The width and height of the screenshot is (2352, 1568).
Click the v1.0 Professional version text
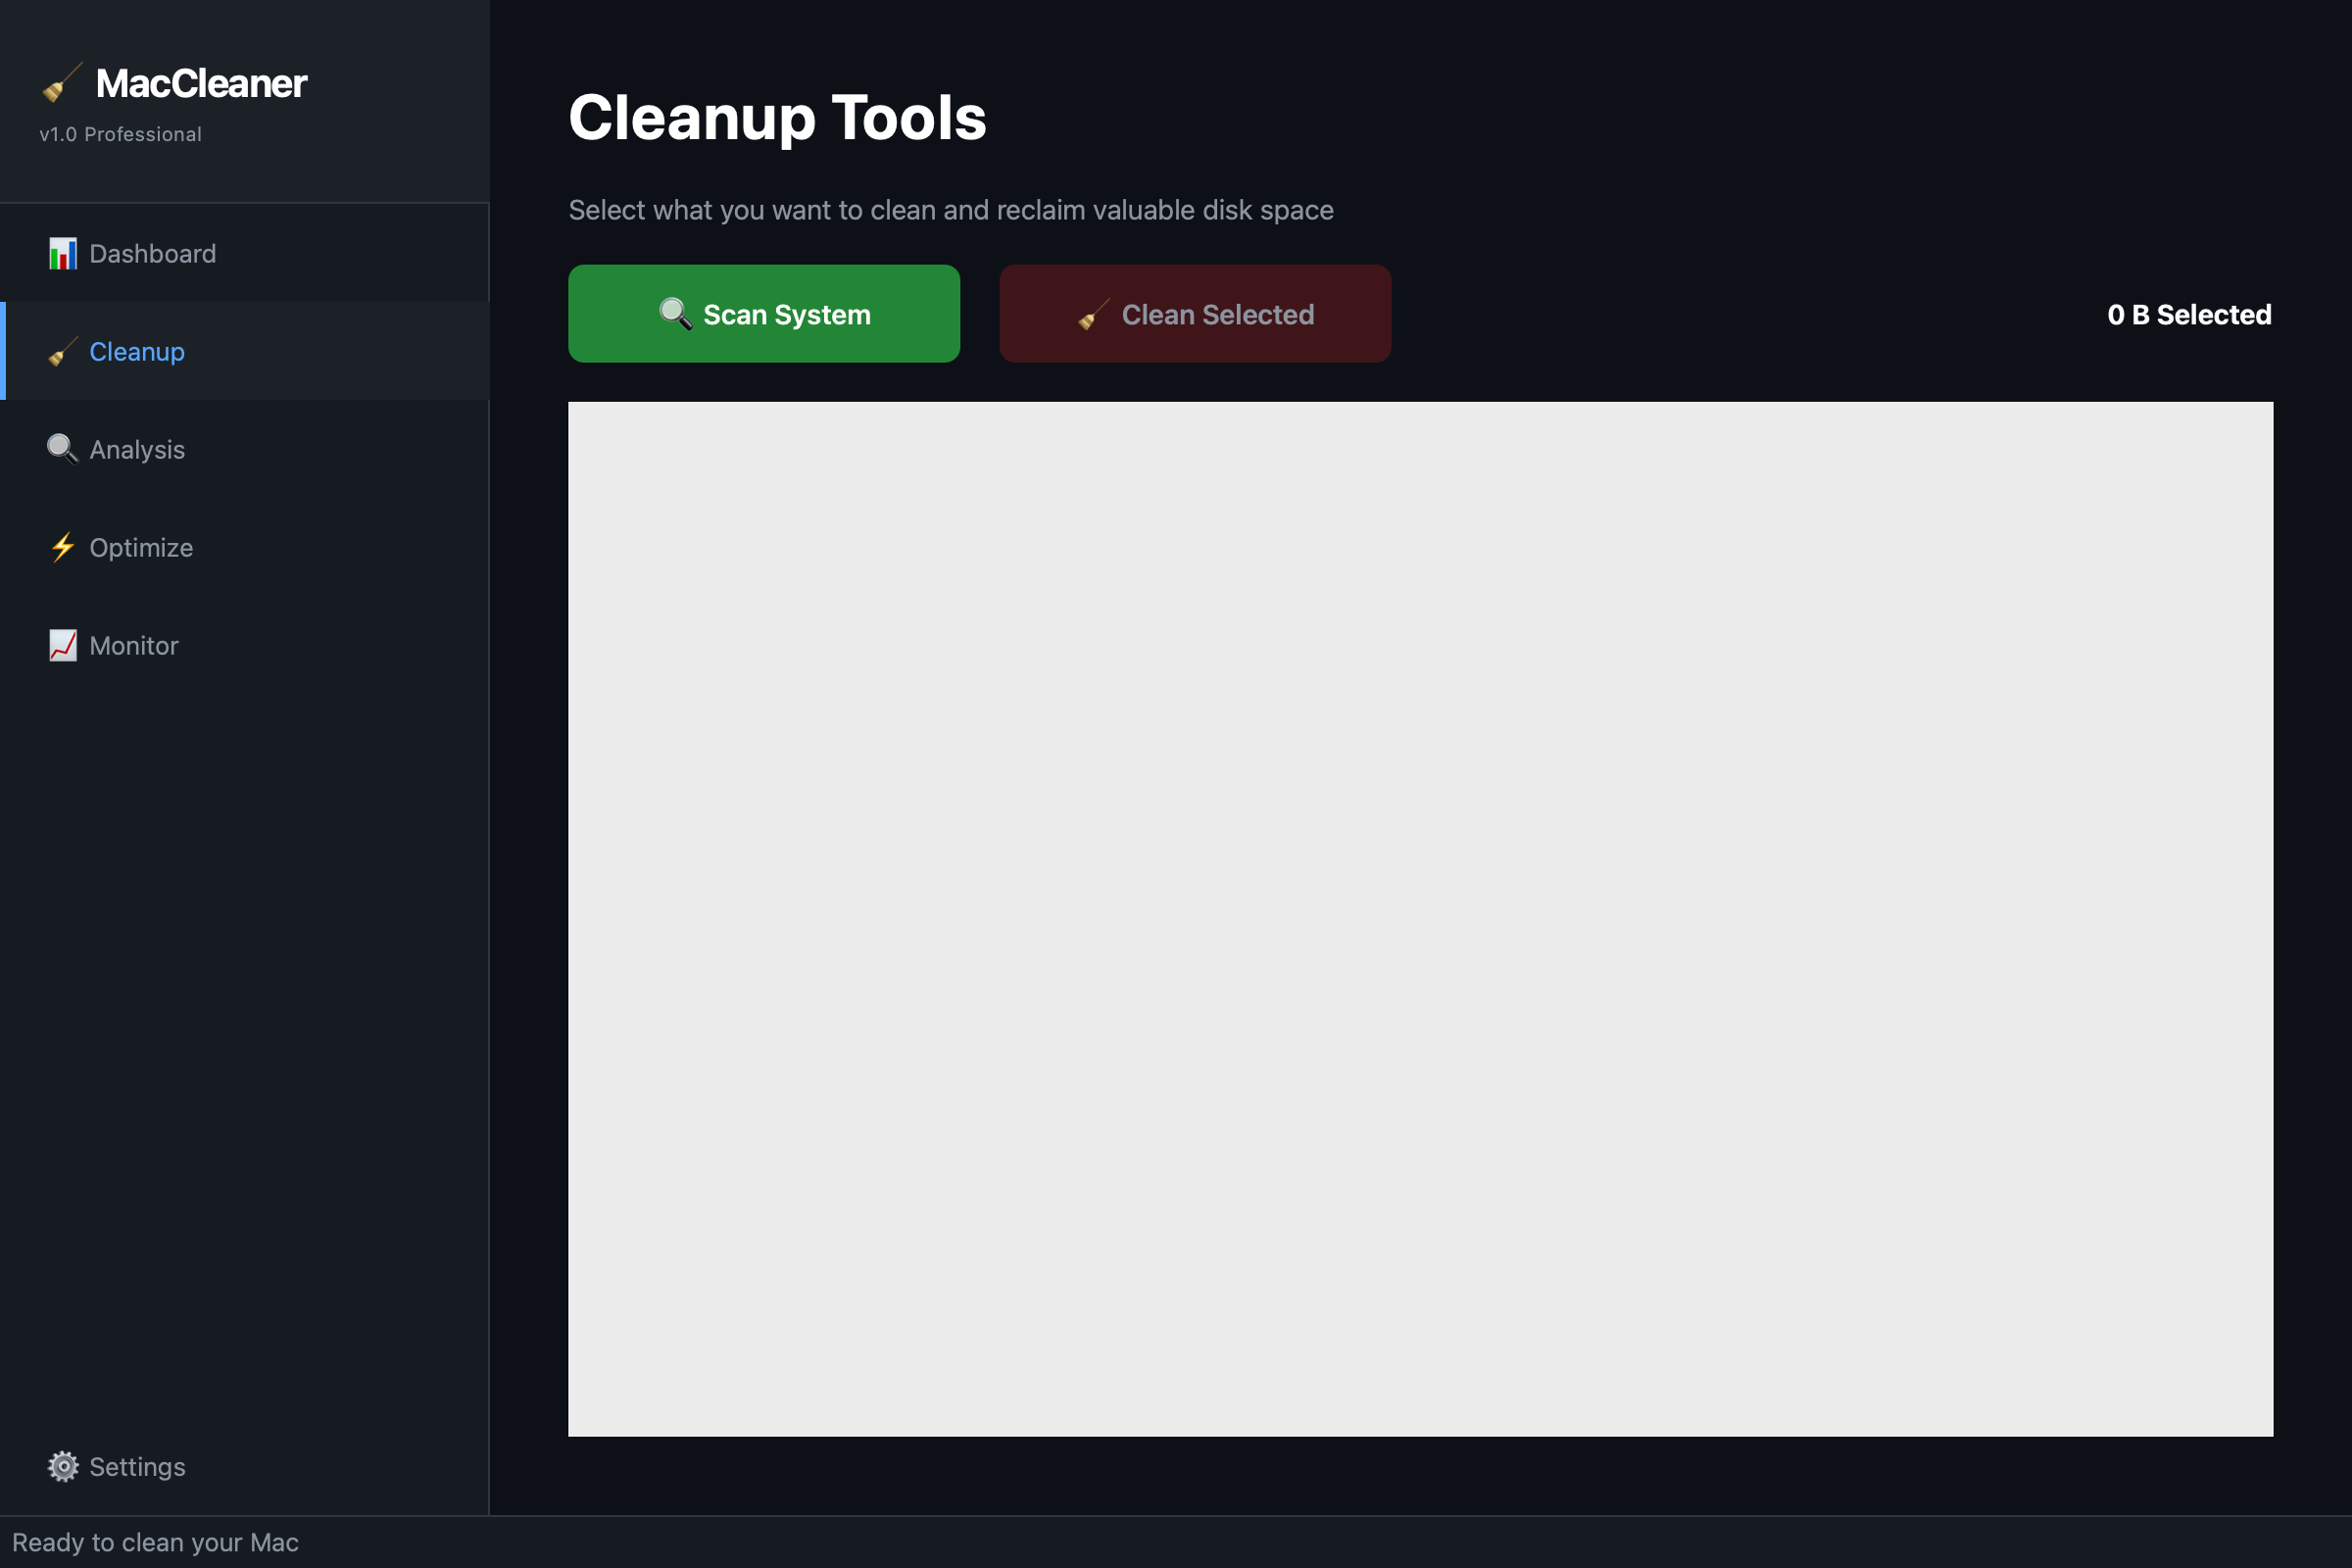pyautogui.click(x=119, y=133)
